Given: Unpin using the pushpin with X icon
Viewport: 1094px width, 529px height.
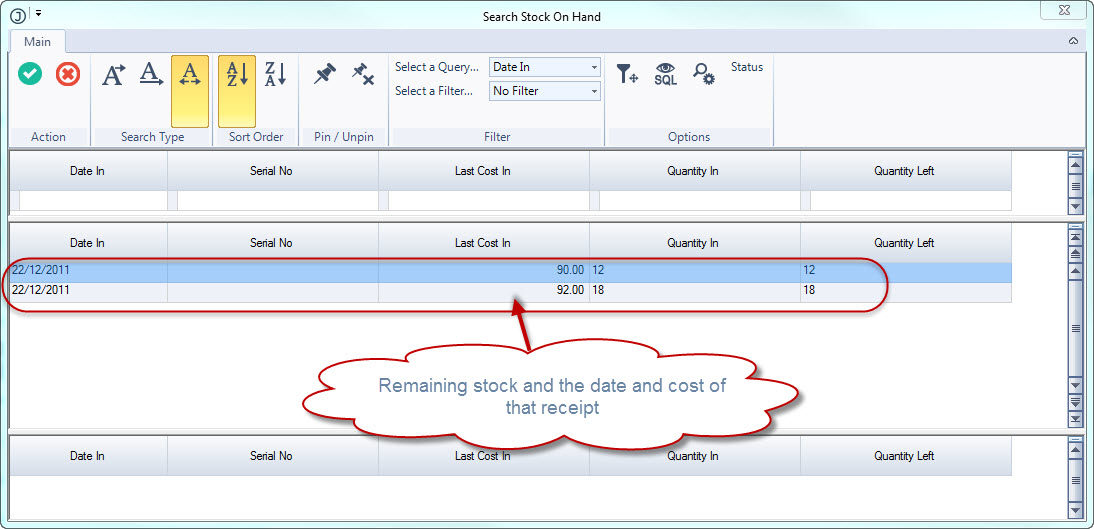Looking at the screenshot, I should pyautogui.click(x=363, y=73).
